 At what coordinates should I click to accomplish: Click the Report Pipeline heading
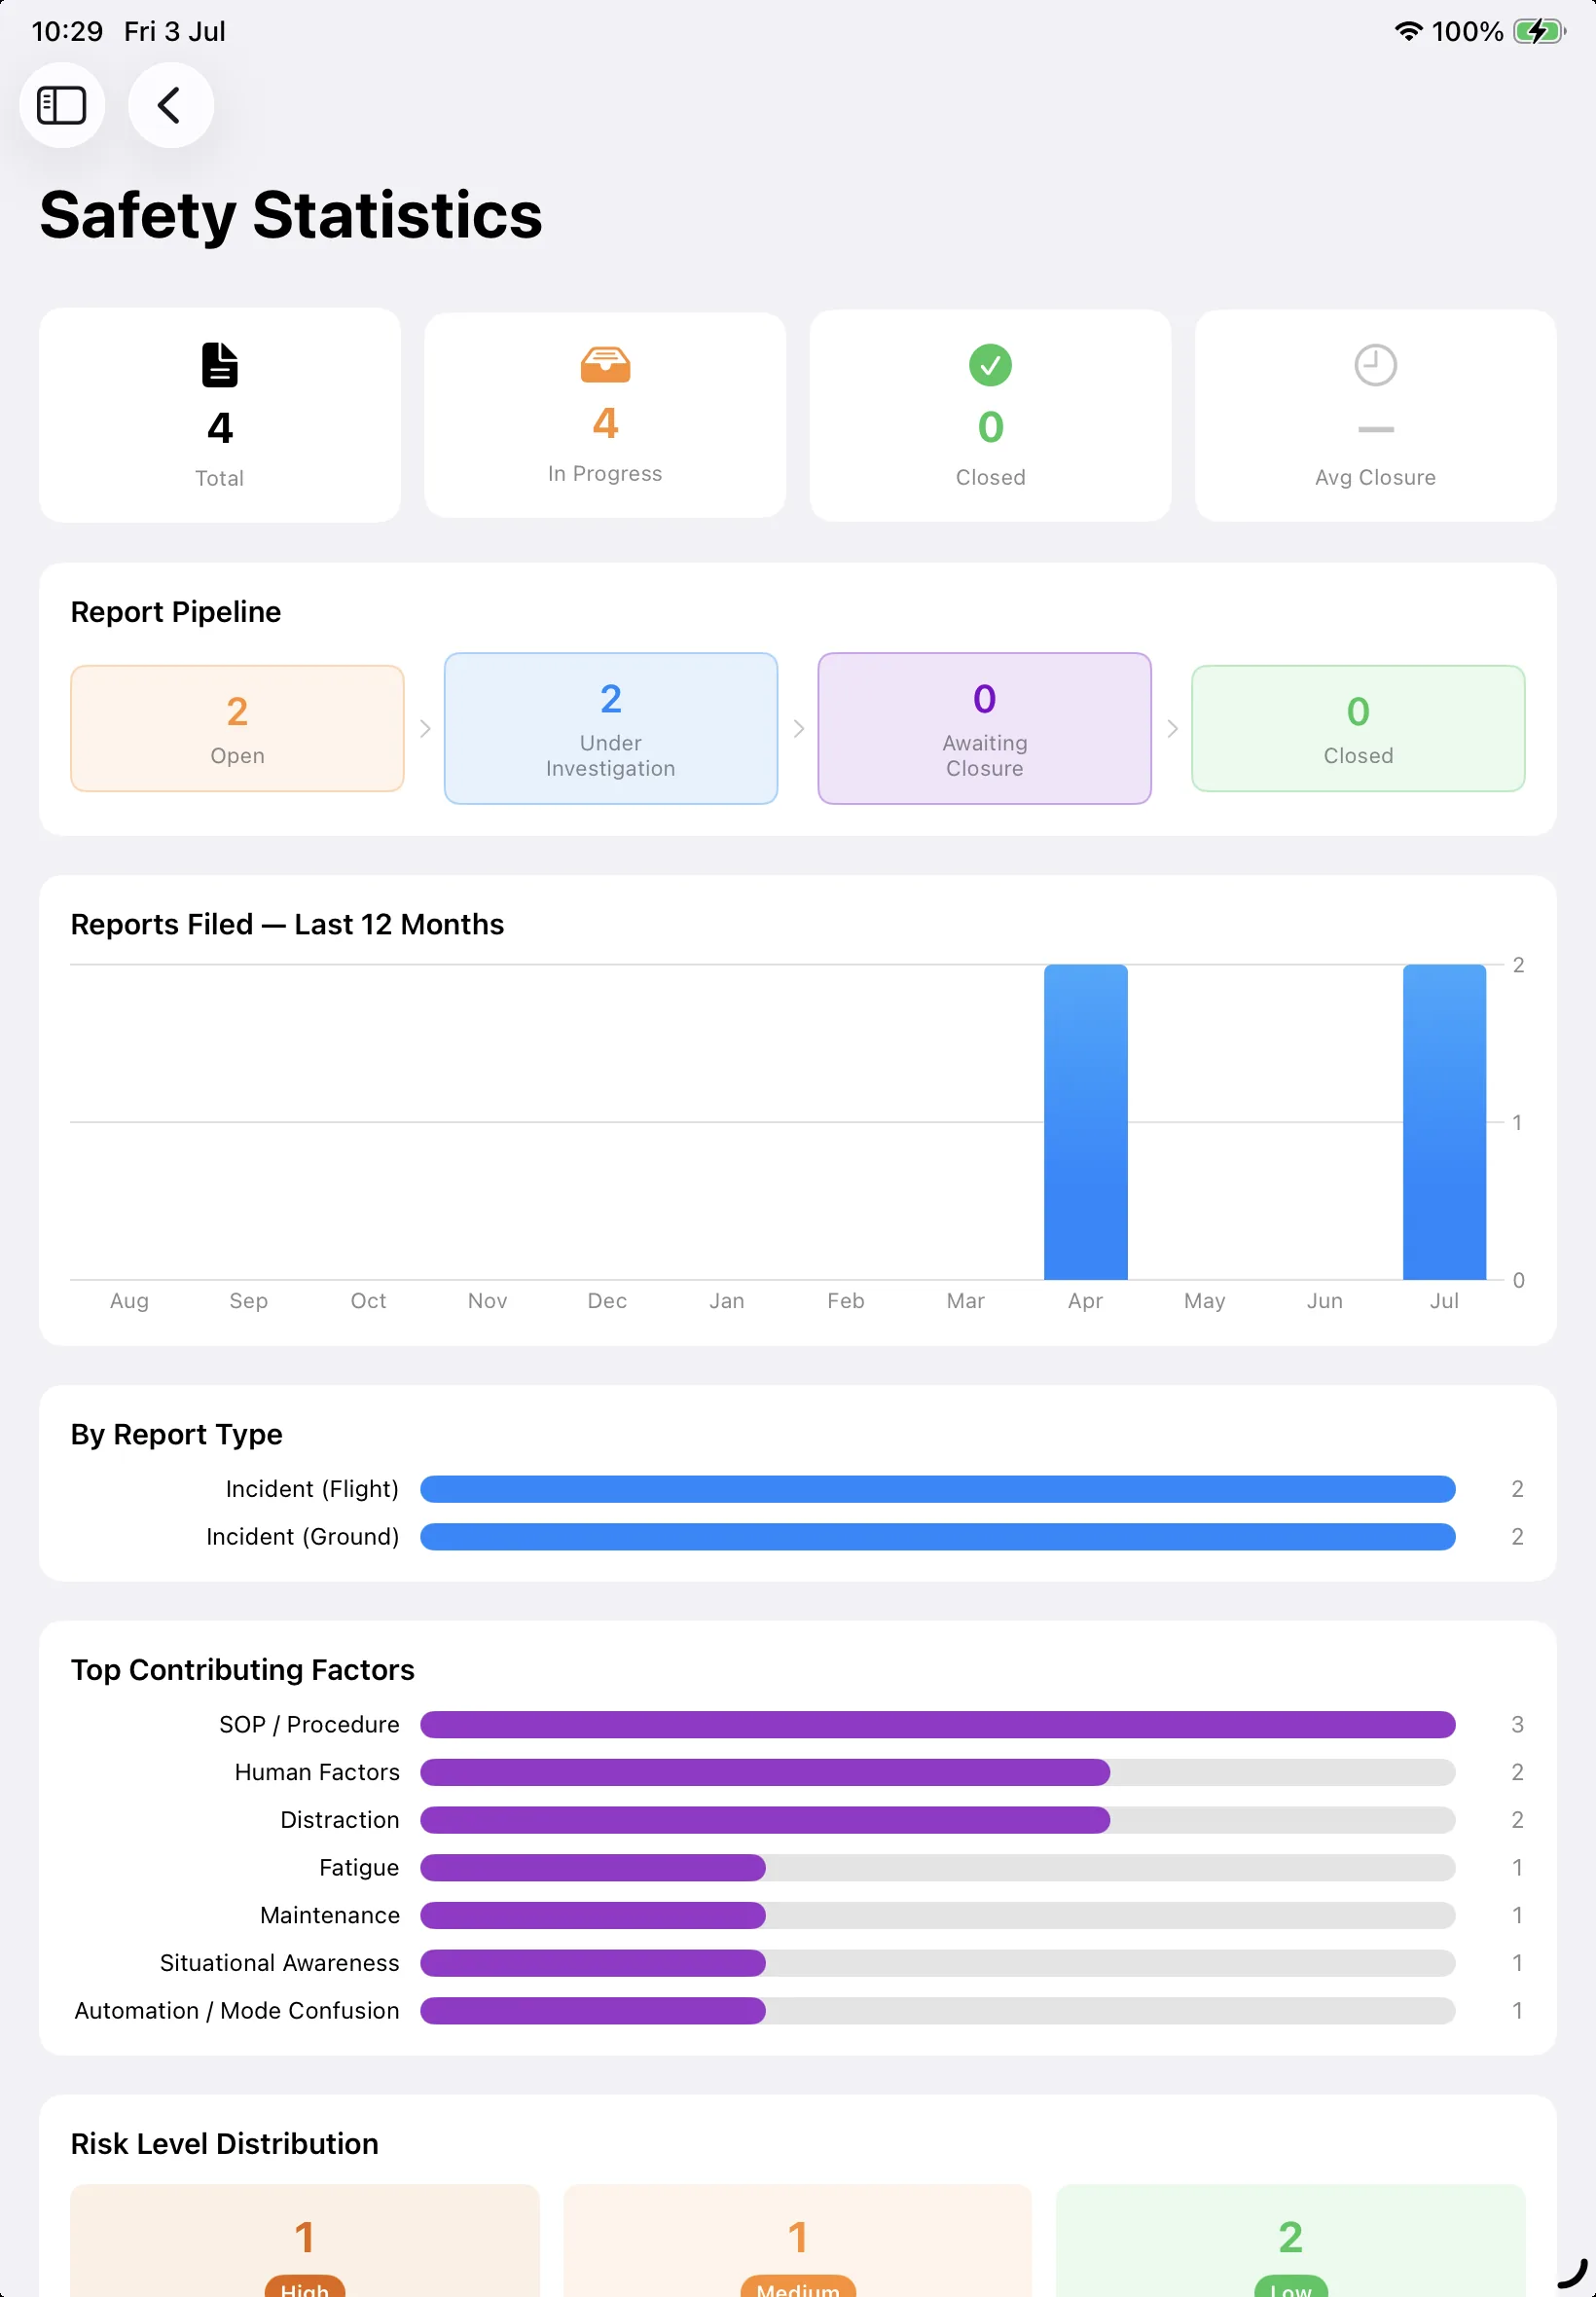[x=176, y=612]
